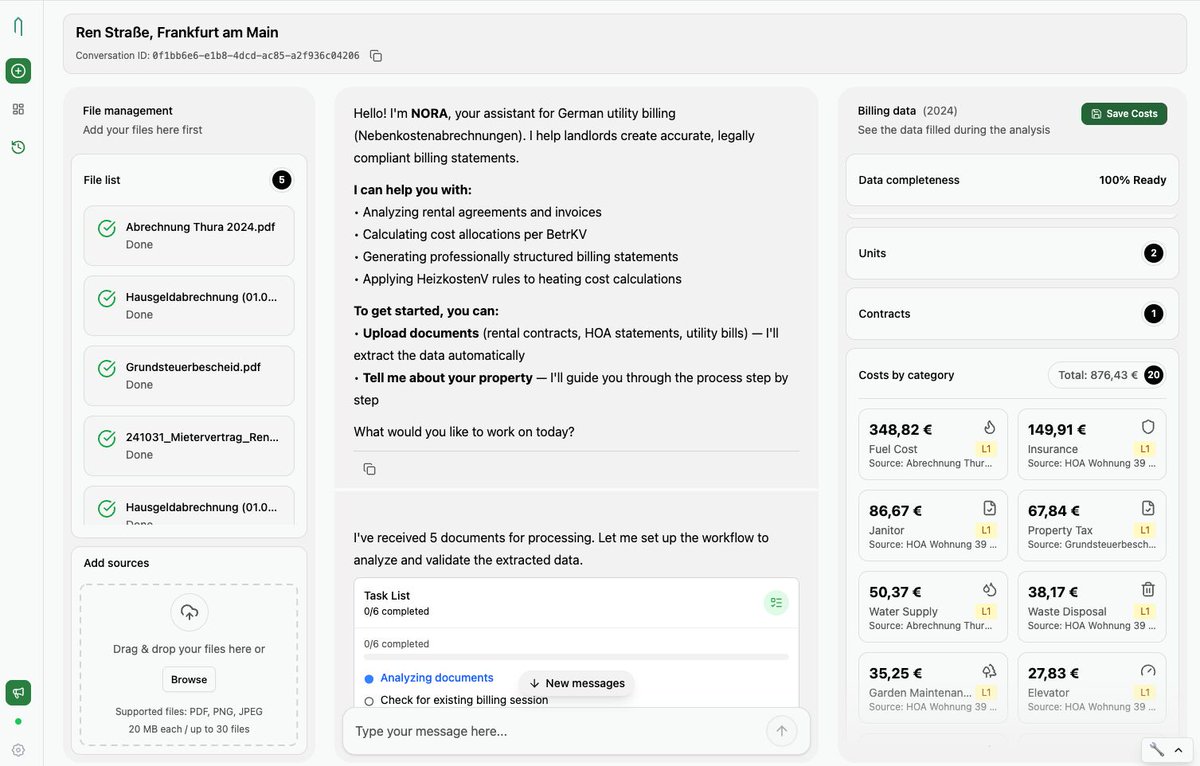This screenshot has height=766, width=1200.
Task: Click L1 badge on Fuel Cost card
Action: 986,449
